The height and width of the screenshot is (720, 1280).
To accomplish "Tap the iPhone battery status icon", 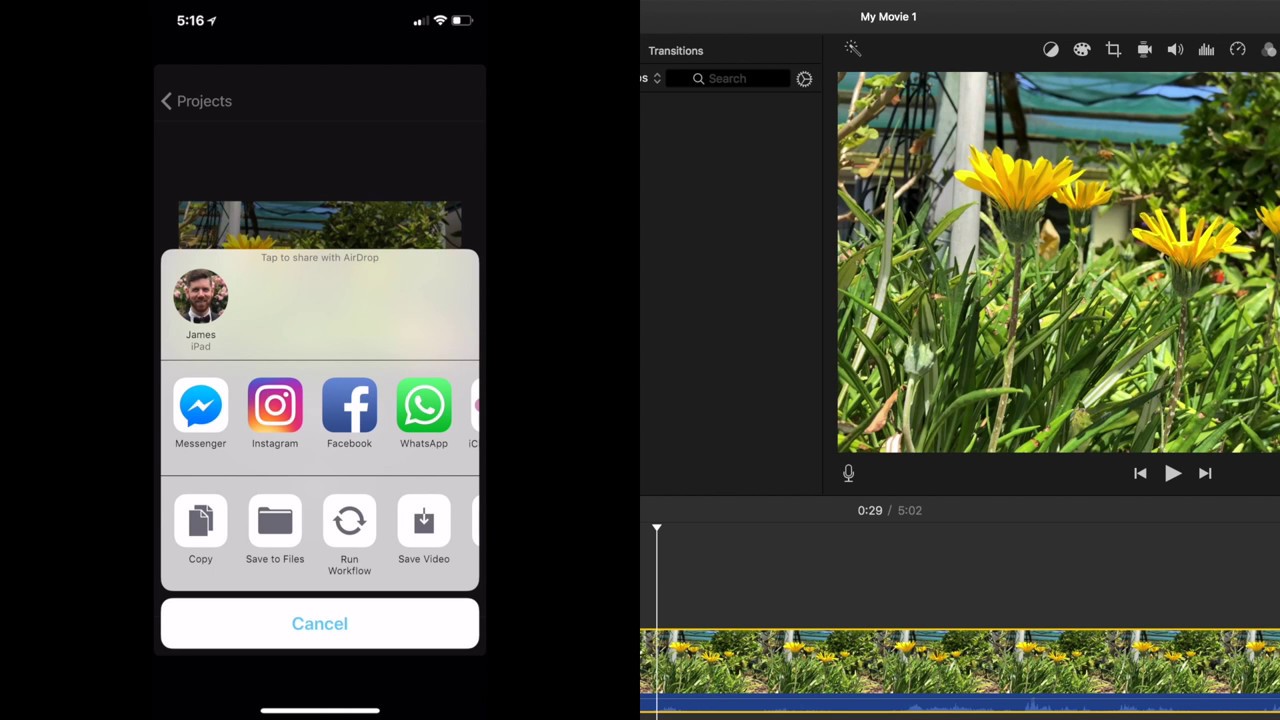I will pos(461,20).
